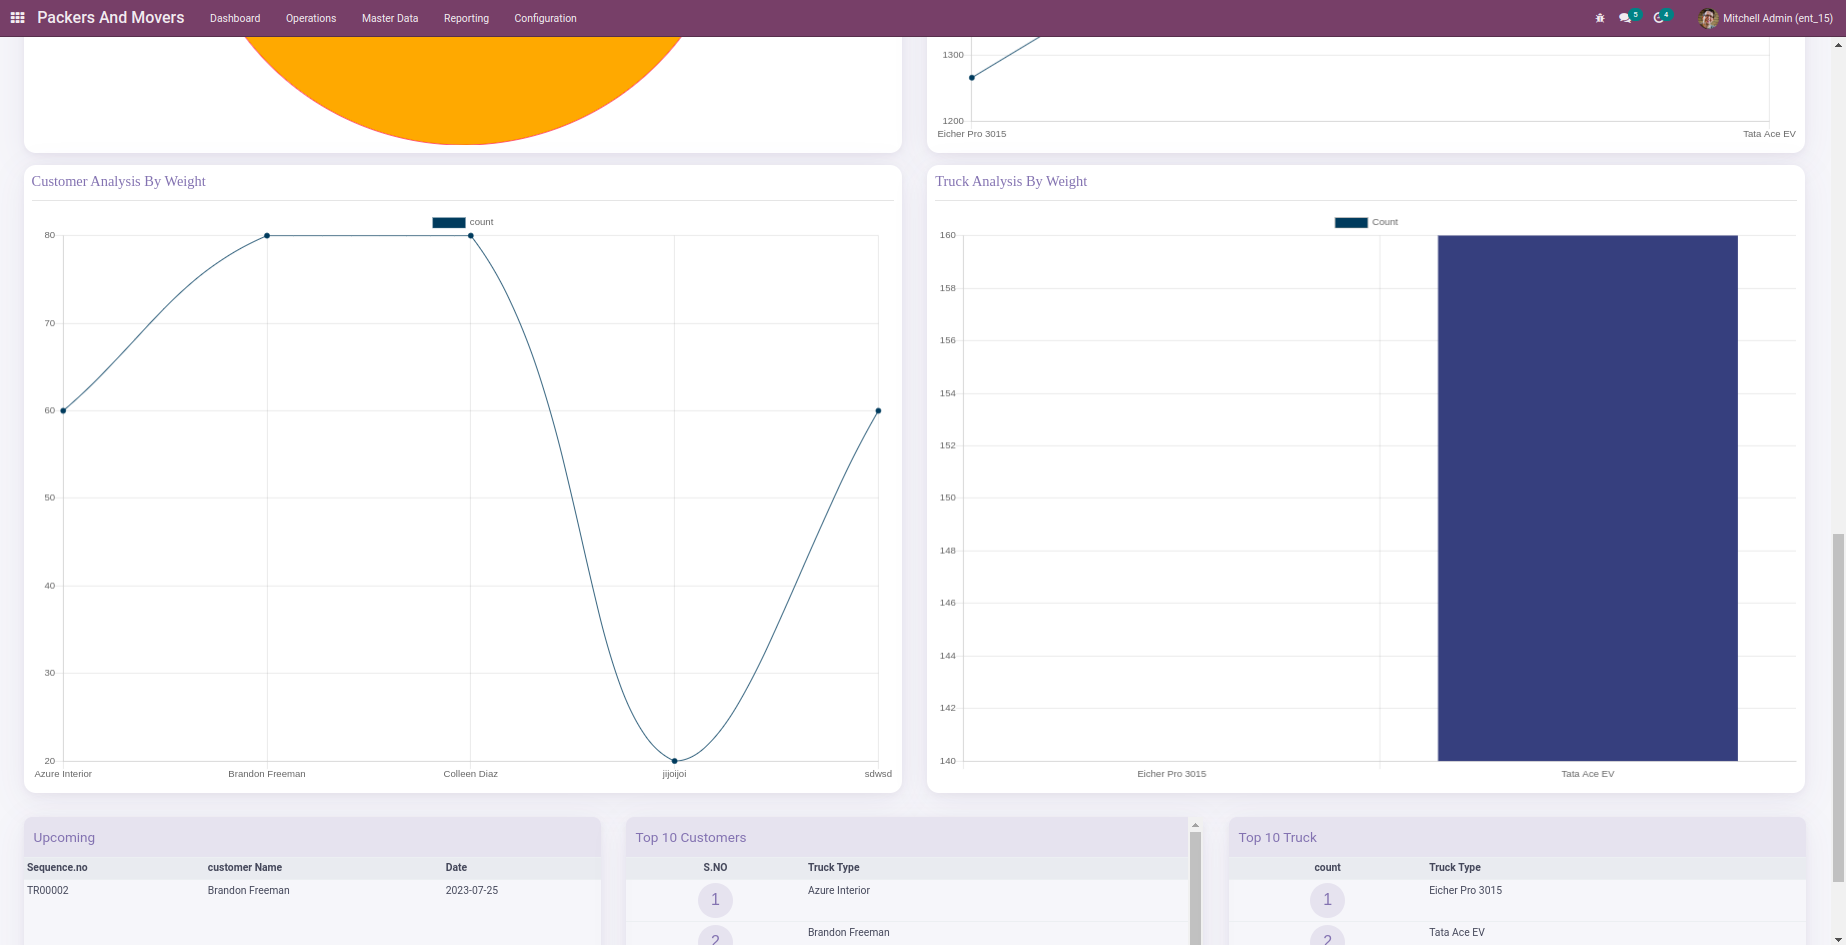The height and width of the screenshot is (945, 1846).
Task: Click the page vertical scrollbar thumb
Action: [1838, 708]
